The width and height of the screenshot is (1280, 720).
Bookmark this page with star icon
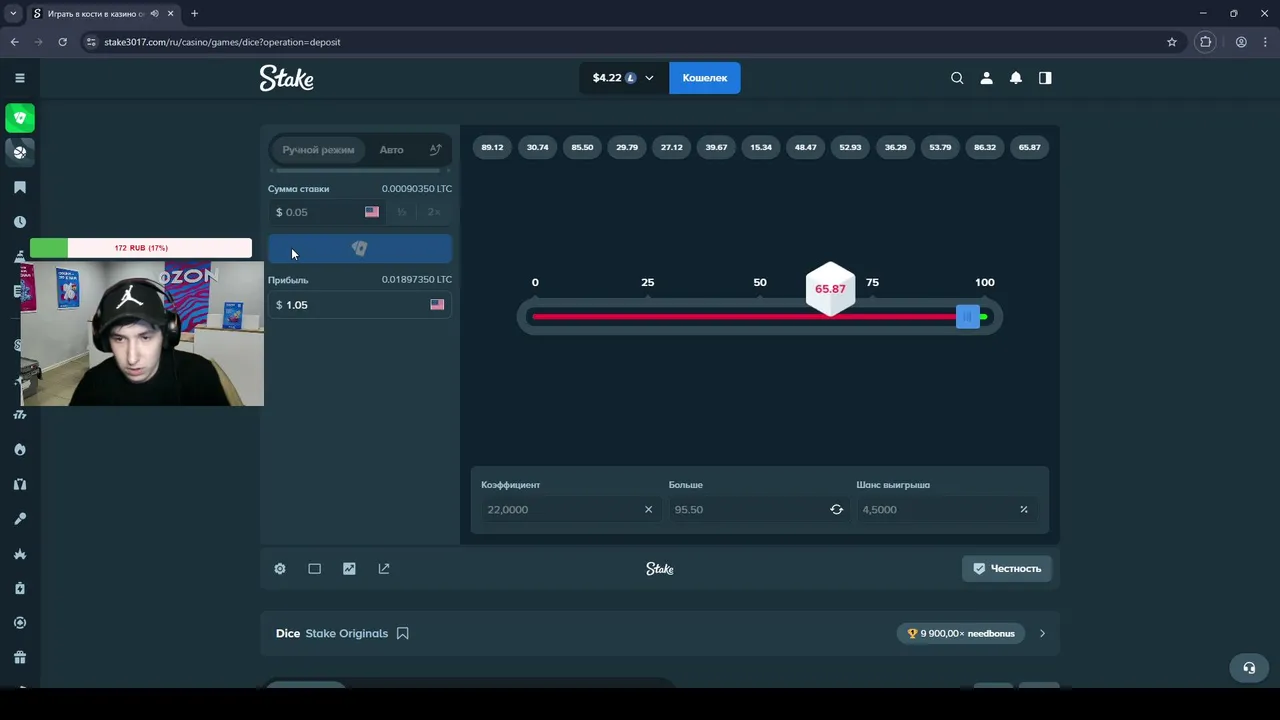click(1172, 42)
